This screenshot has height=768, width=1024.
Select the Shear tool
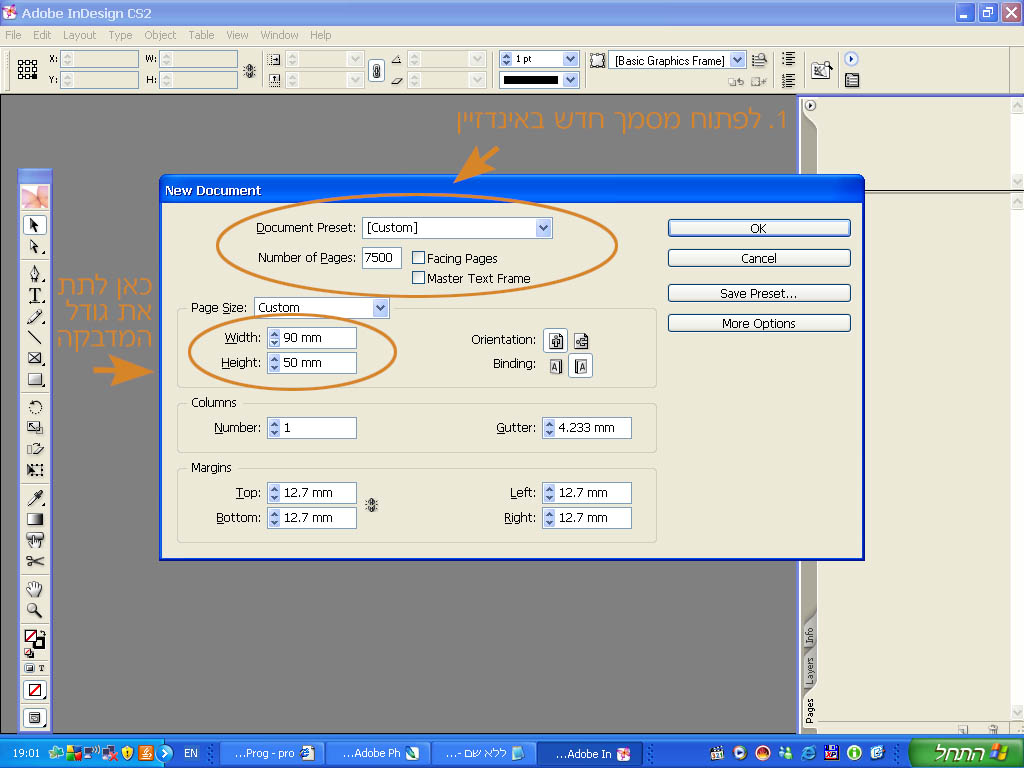35,449
